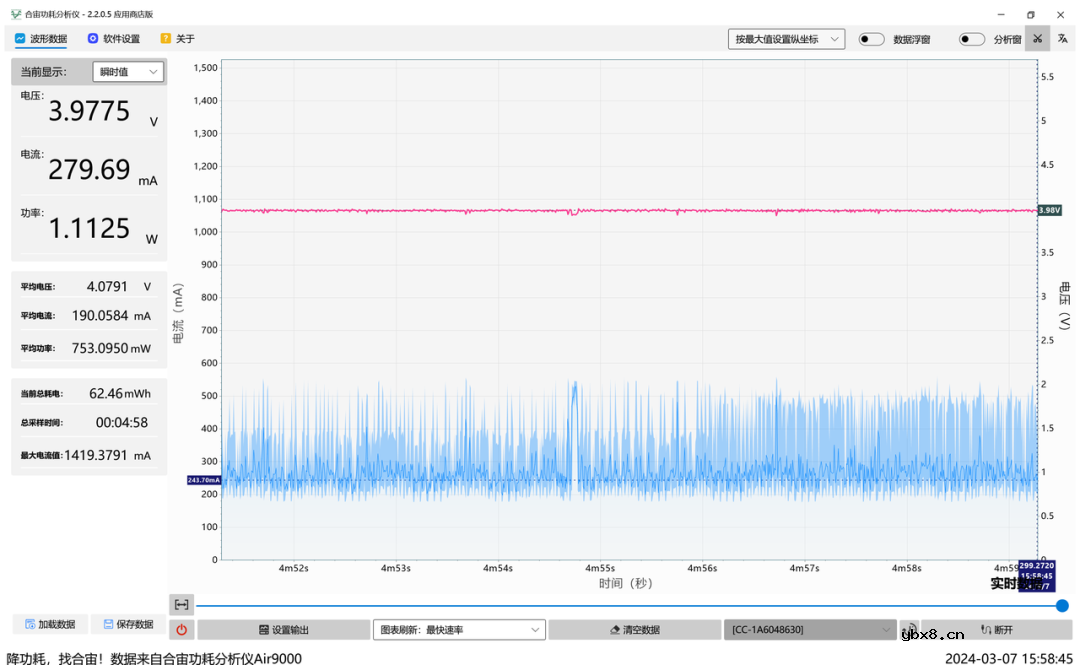Image resolution: width=1080 pixels, height=665 pixels.
Task: Click the fit-width icon left of slider
Action: [181, 605]
